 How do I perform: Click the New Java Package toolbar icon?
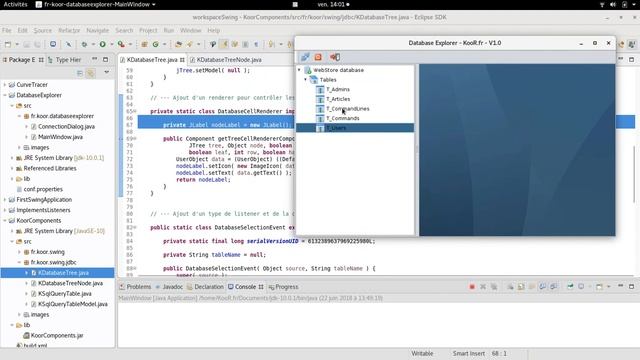point(144,44)
